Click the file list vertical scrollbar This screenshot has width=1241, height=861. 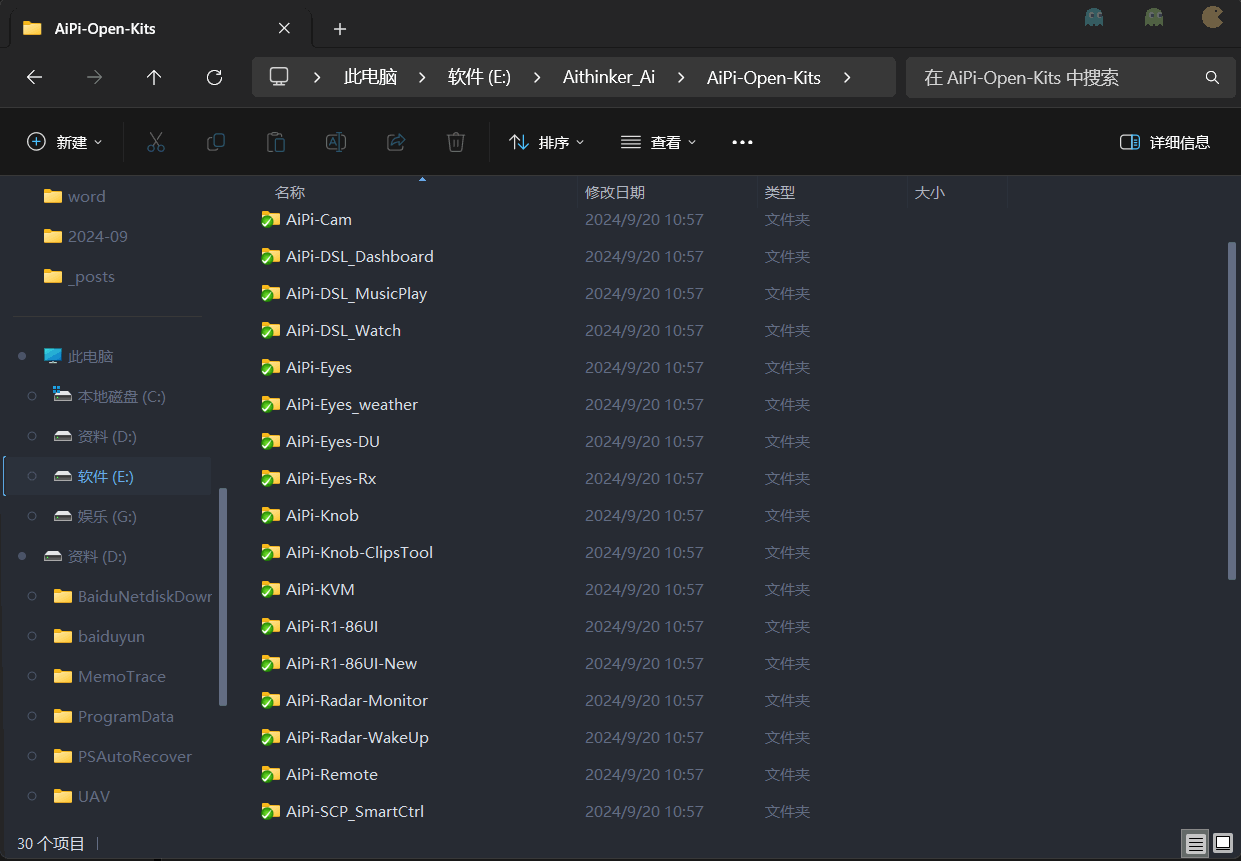pyautogui.click(x=1231, y=410)
